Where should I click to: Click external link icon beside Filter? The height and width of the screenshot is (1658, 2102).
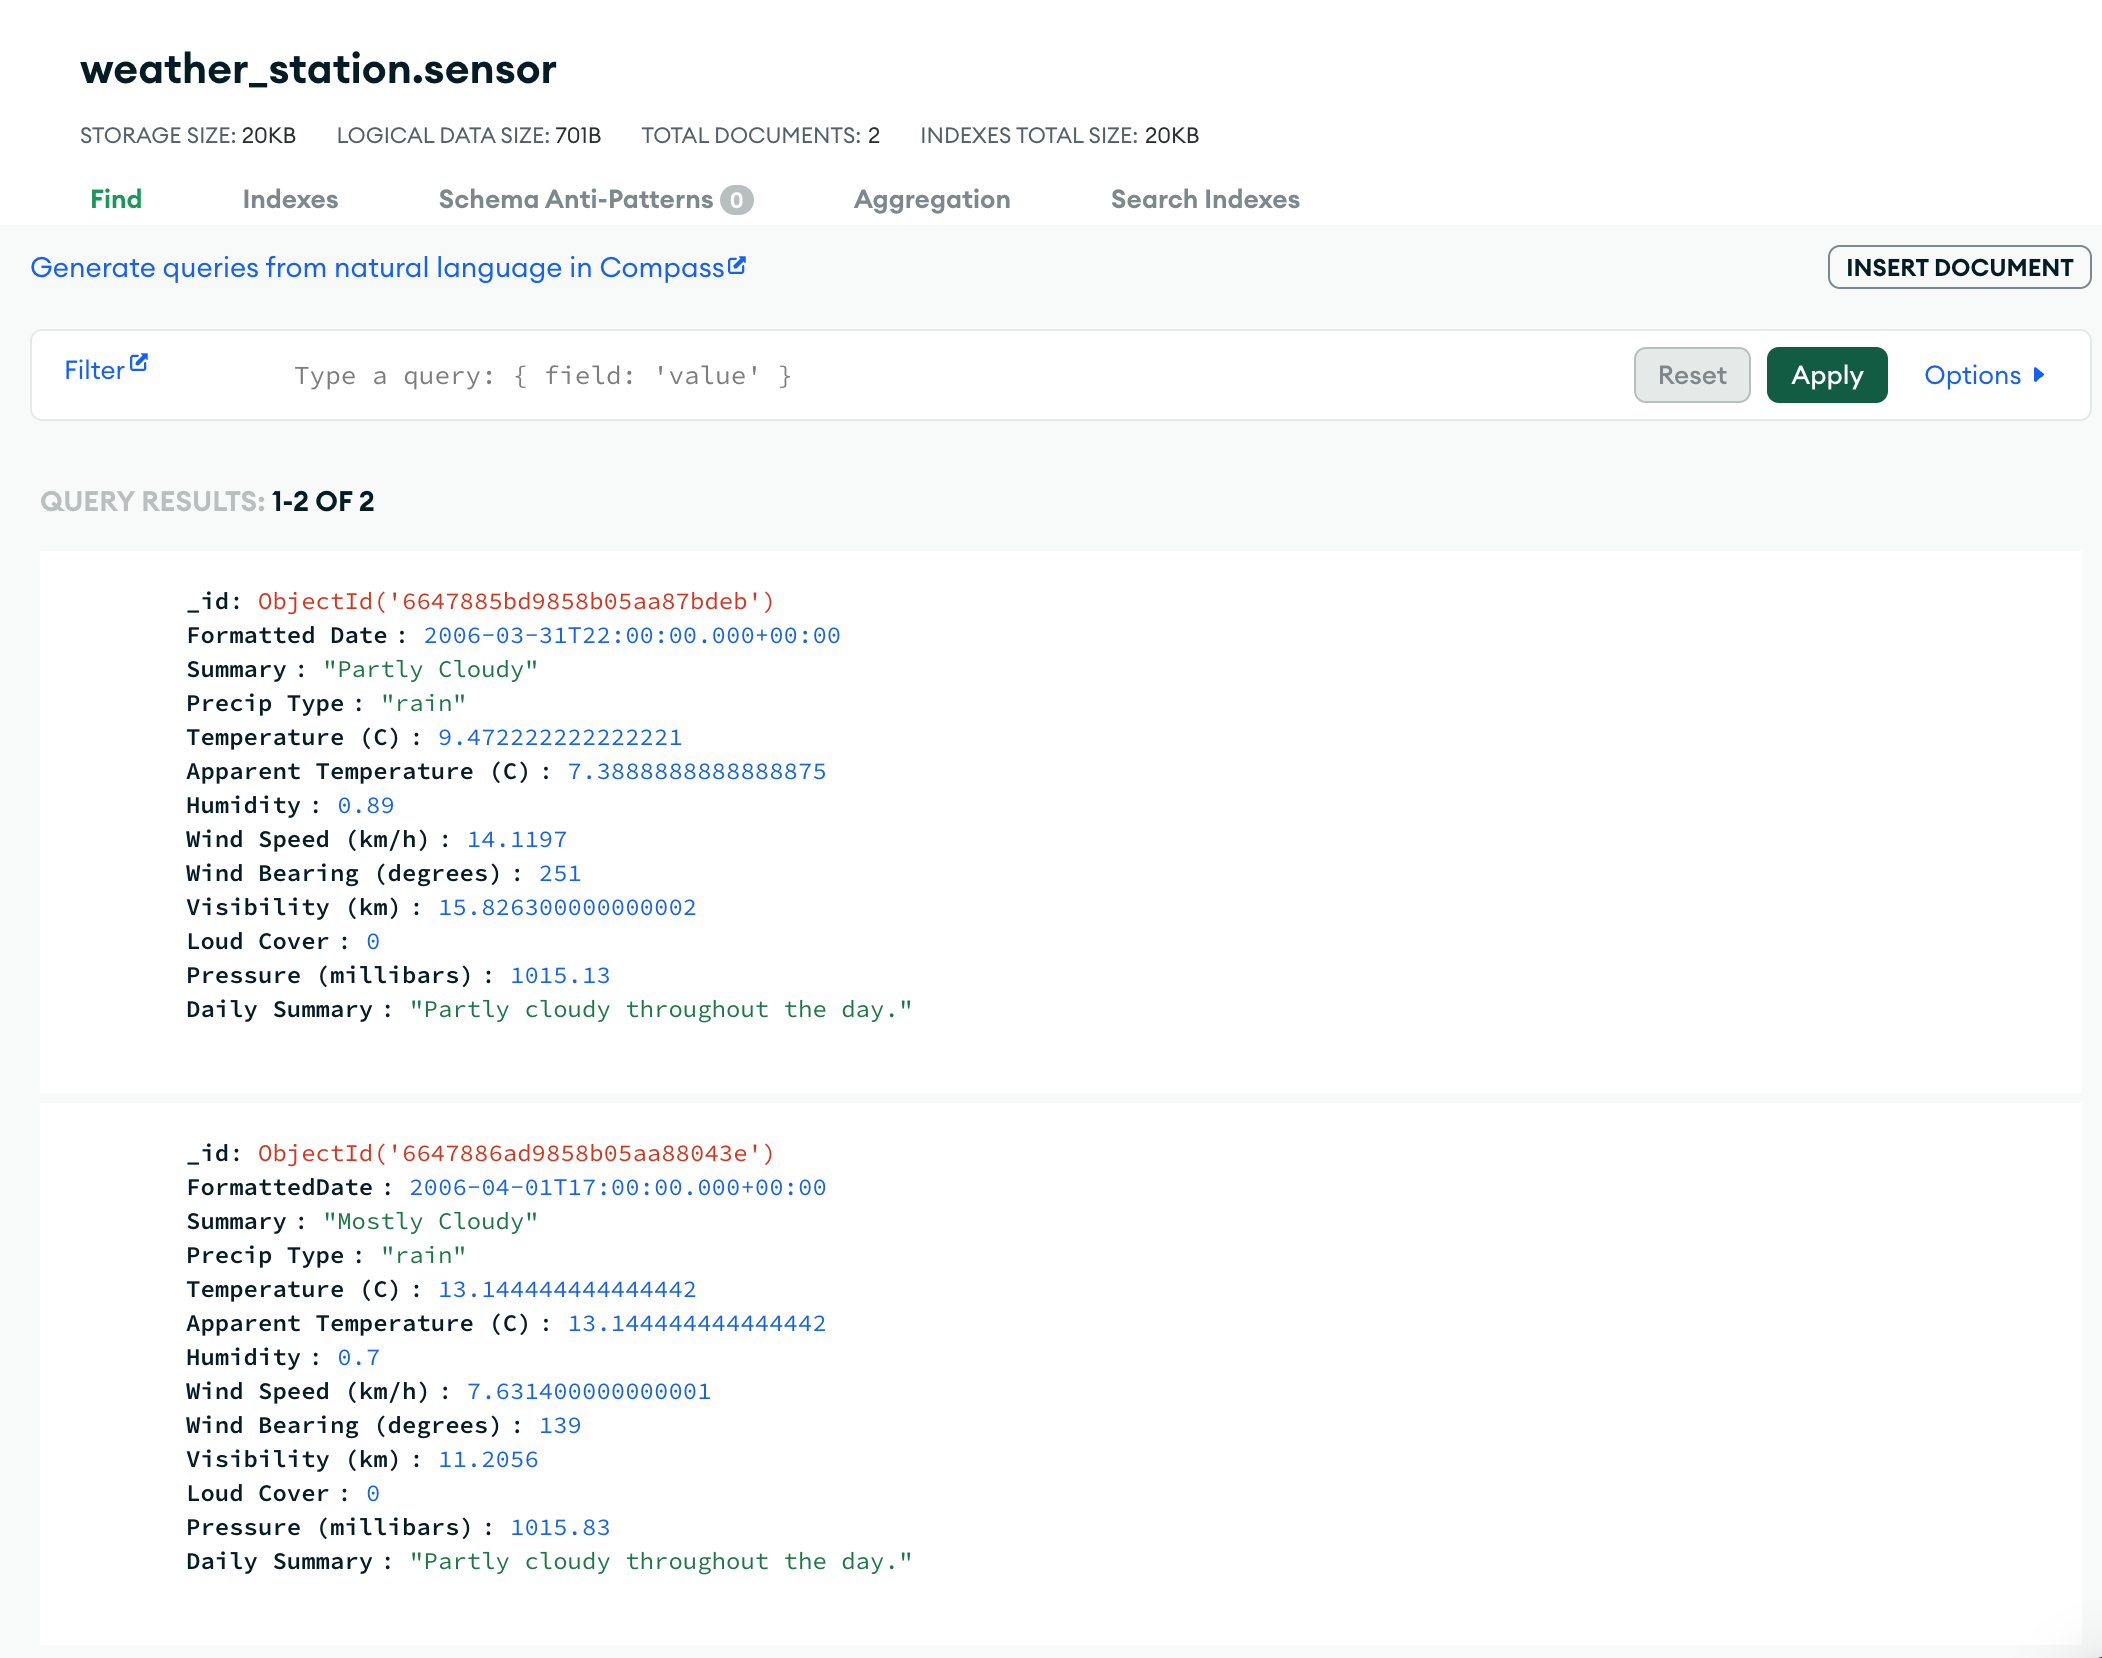[139, 363]
